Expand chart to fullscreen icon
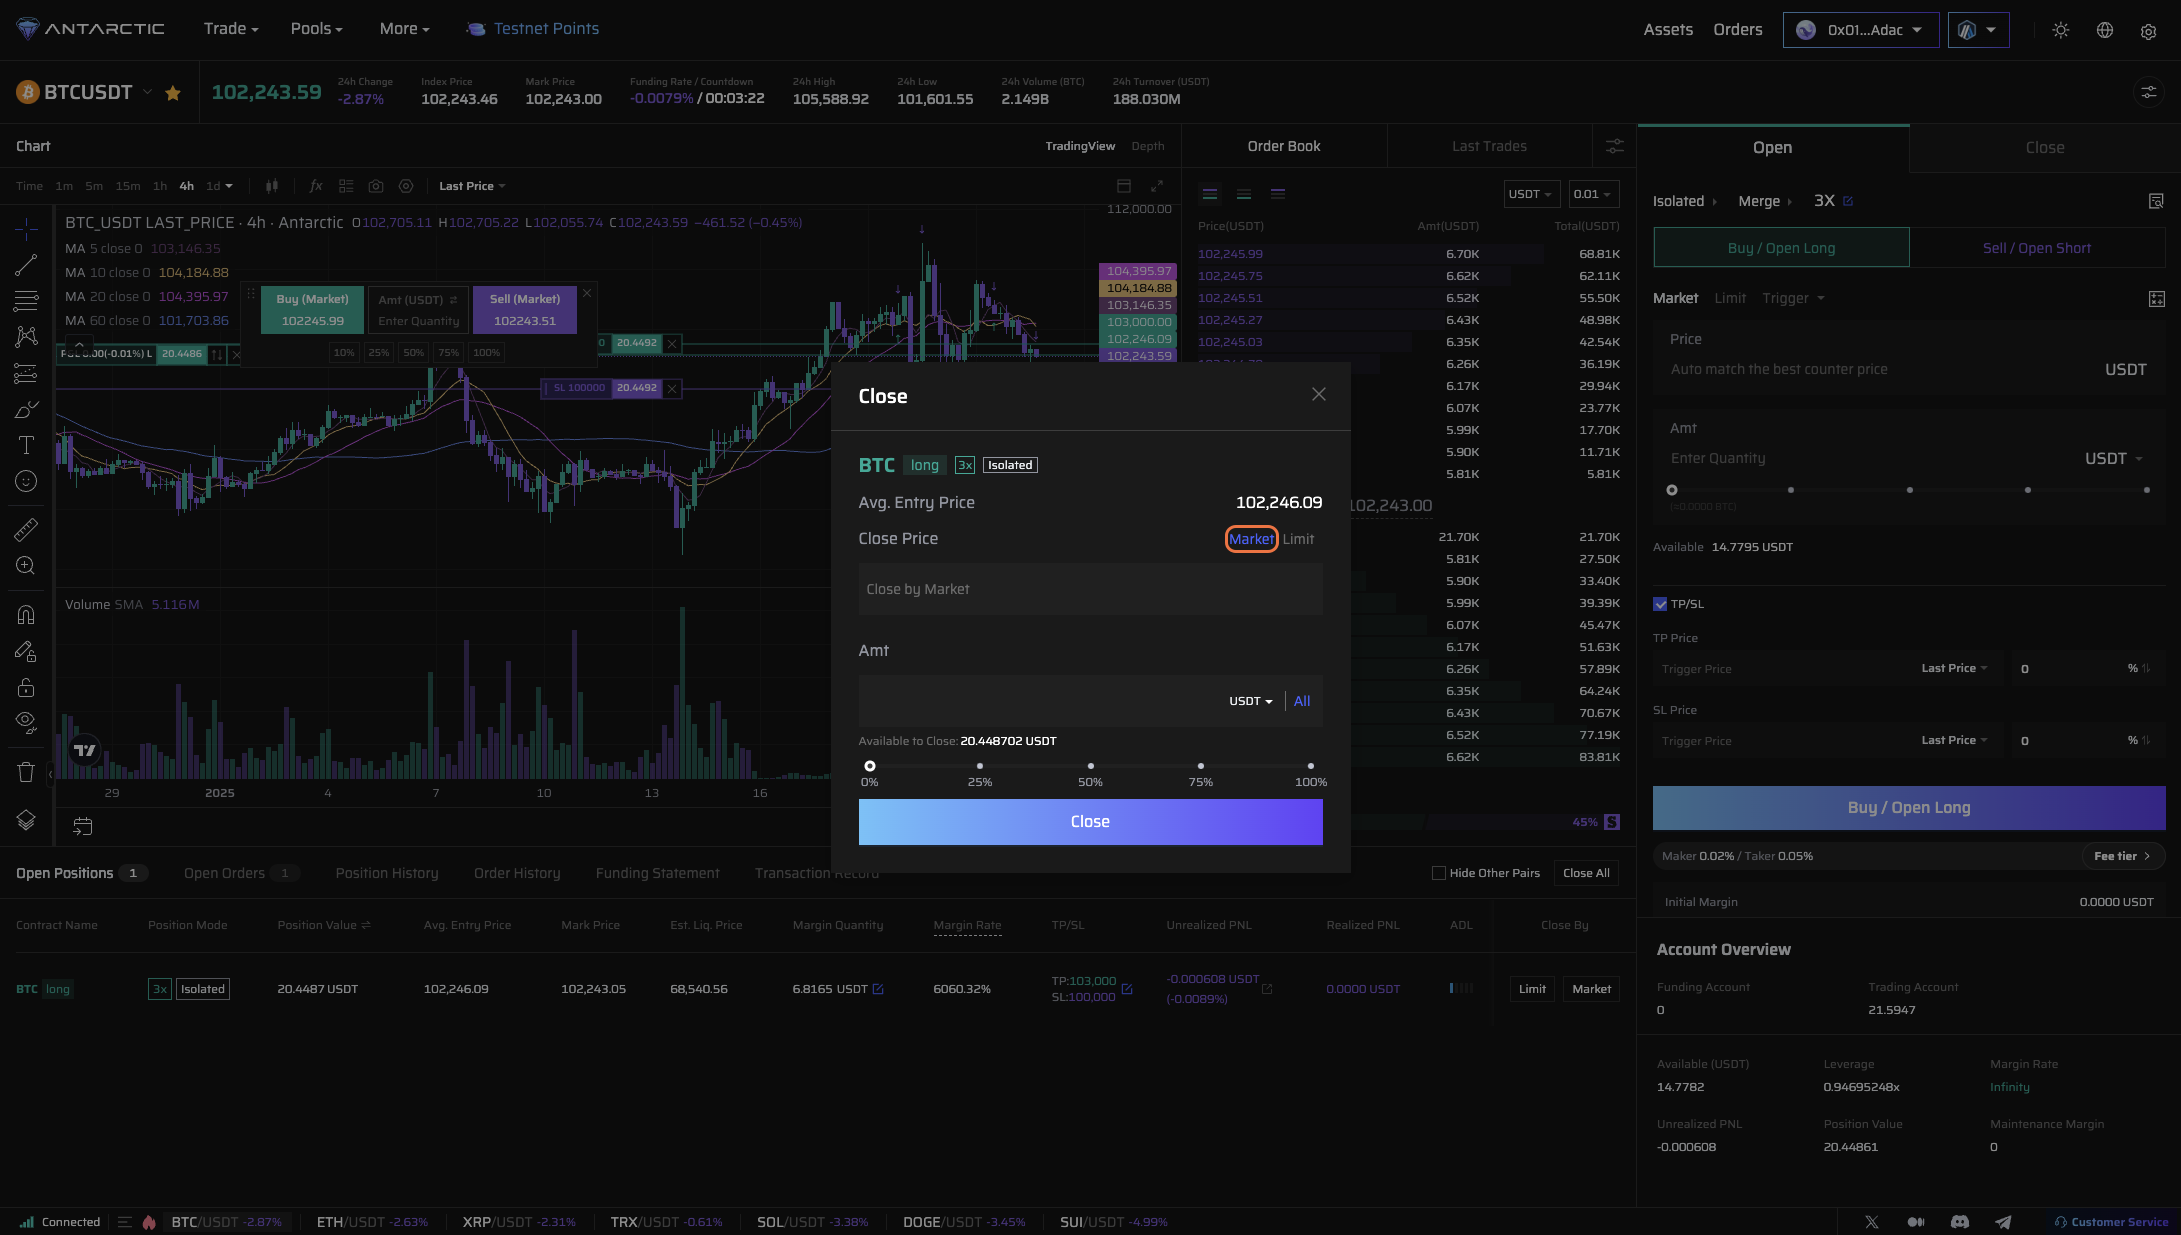Viewport: 2181px width, 1235px height. pos(1157,186)
